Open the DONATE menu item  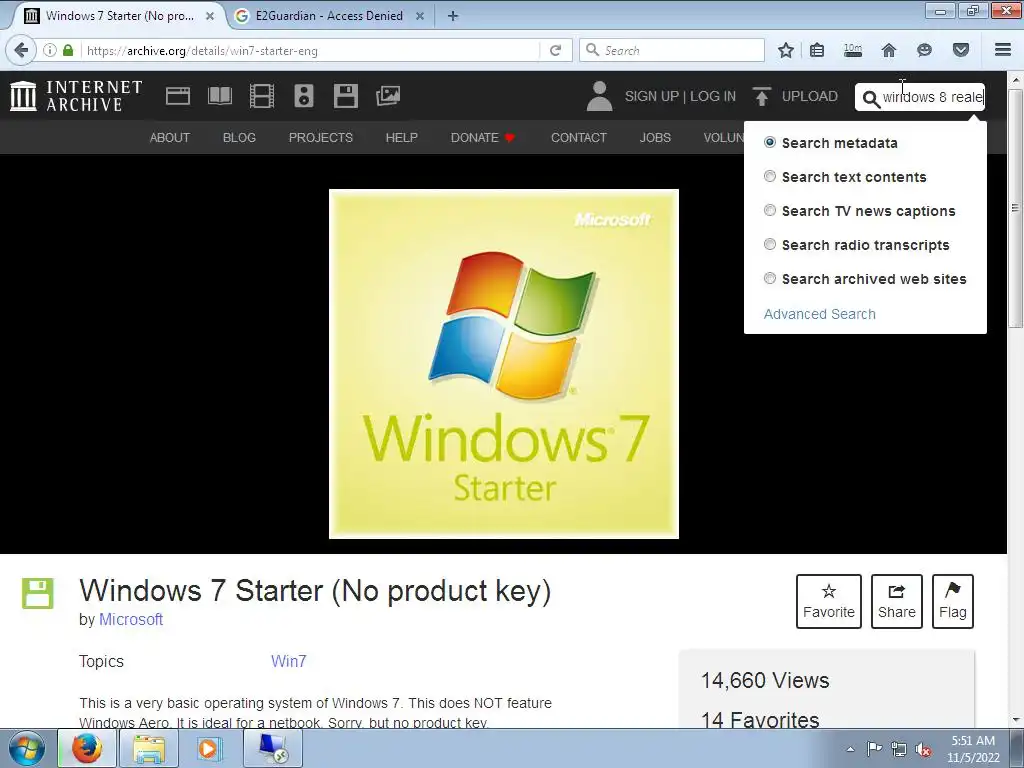coord(483,138)
